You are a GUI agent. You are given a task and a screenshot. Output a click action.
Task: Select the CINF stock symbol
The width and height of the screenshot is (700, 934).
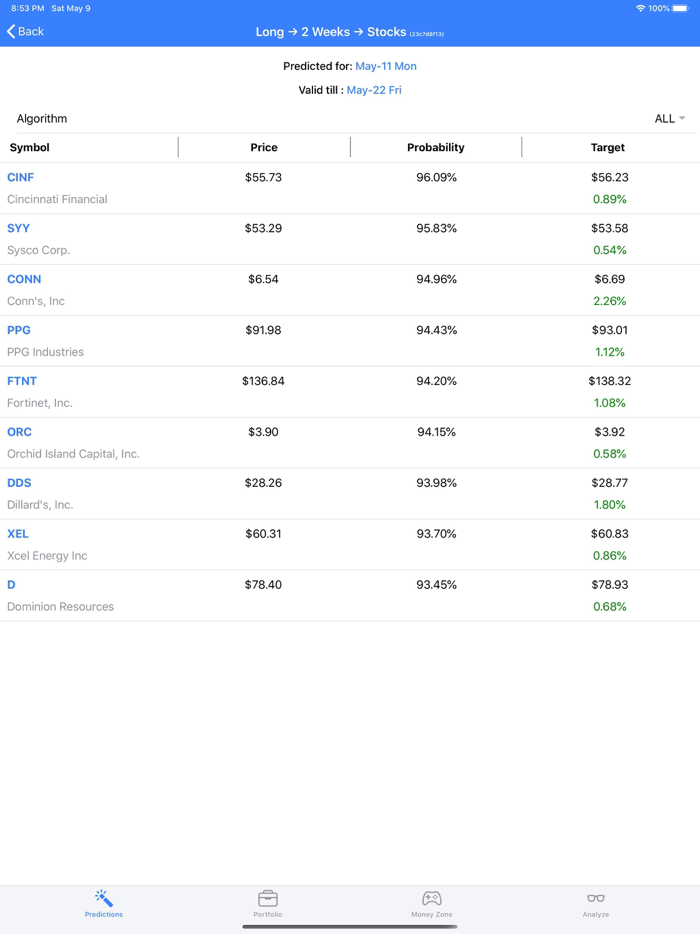20,177
